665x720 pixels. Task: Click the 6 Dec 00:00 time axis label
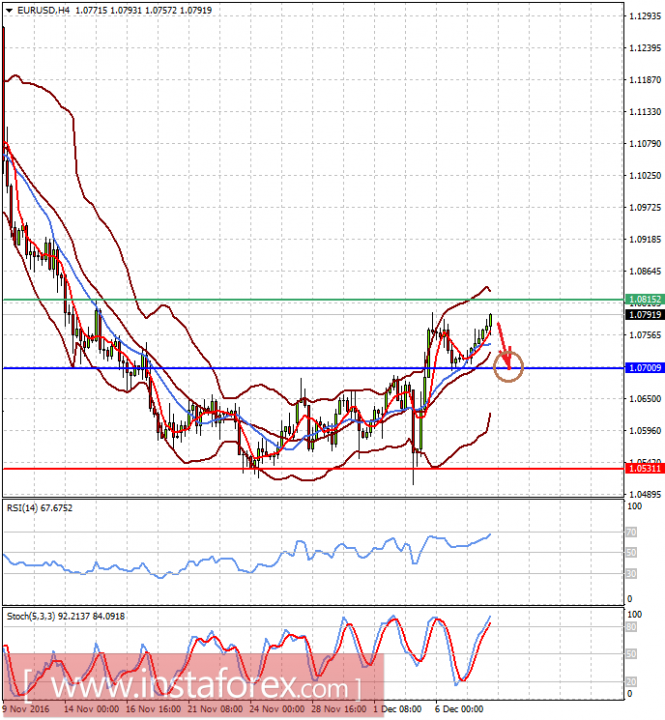[x=459, y=709]
